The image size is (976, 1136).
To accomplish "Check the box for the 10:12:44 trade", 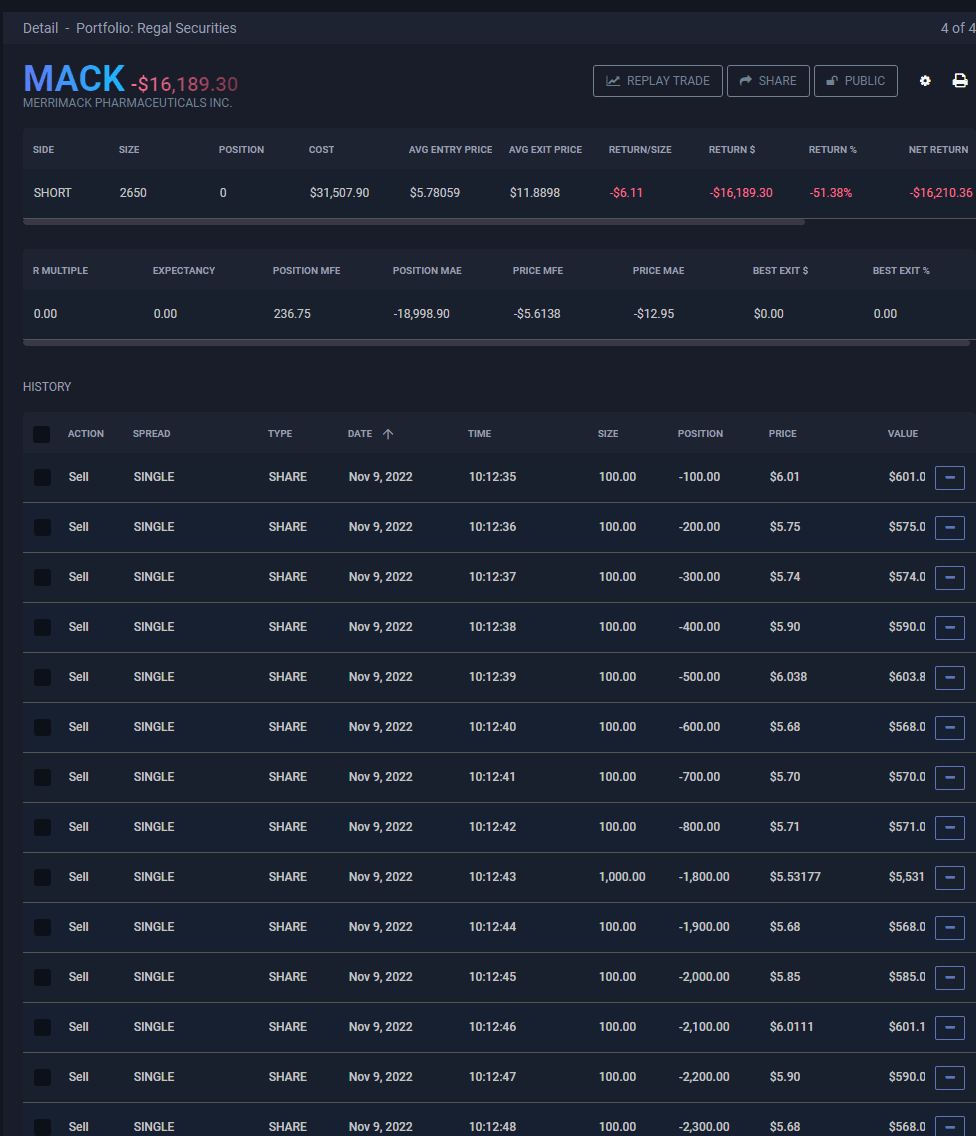I will tap(42, 927).
